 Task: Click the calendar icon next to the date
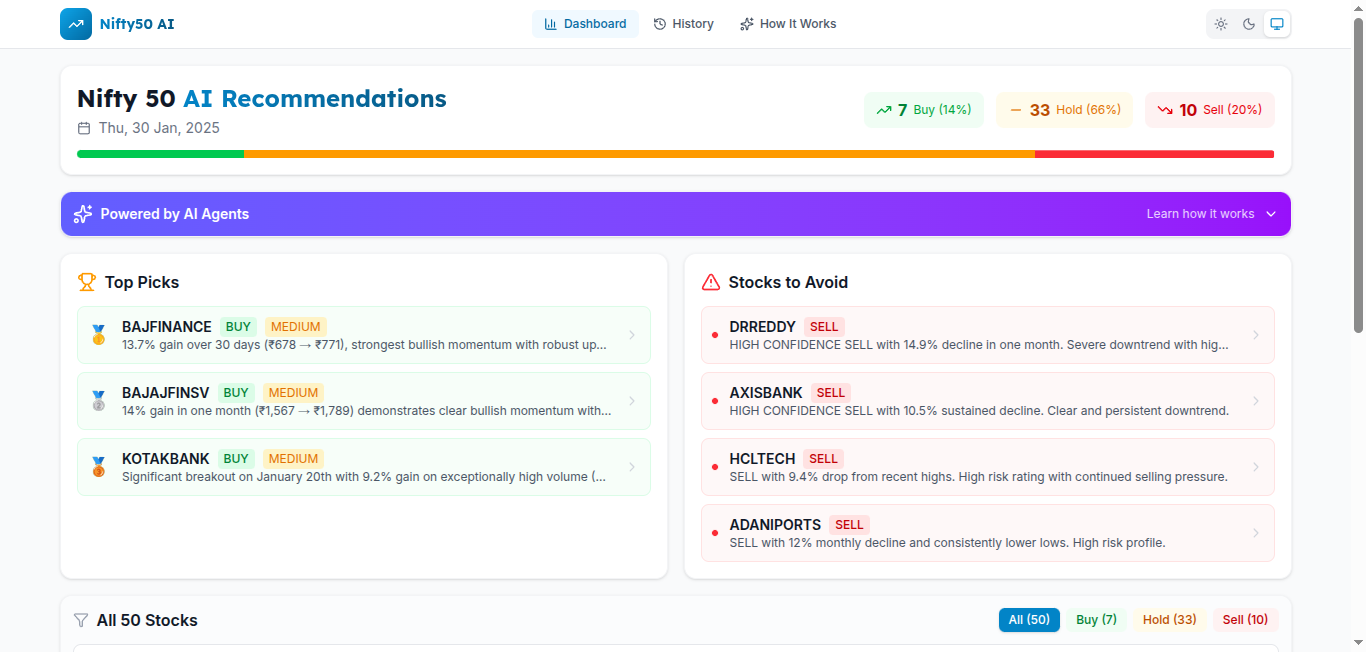84,128
